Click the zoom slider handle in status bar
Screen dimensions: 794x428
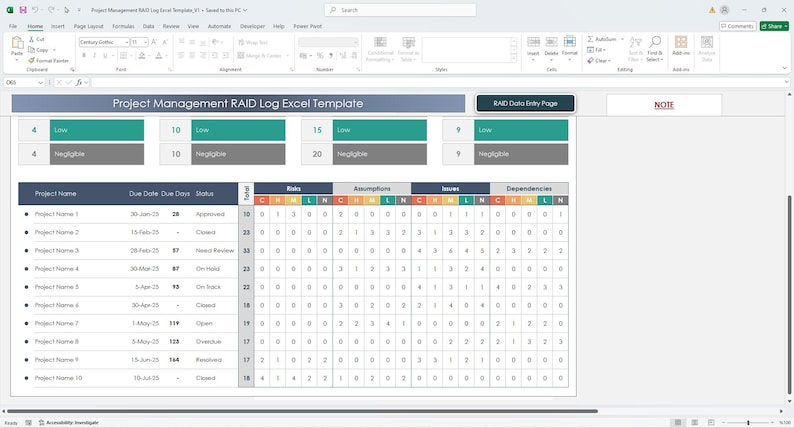point(748,422)
